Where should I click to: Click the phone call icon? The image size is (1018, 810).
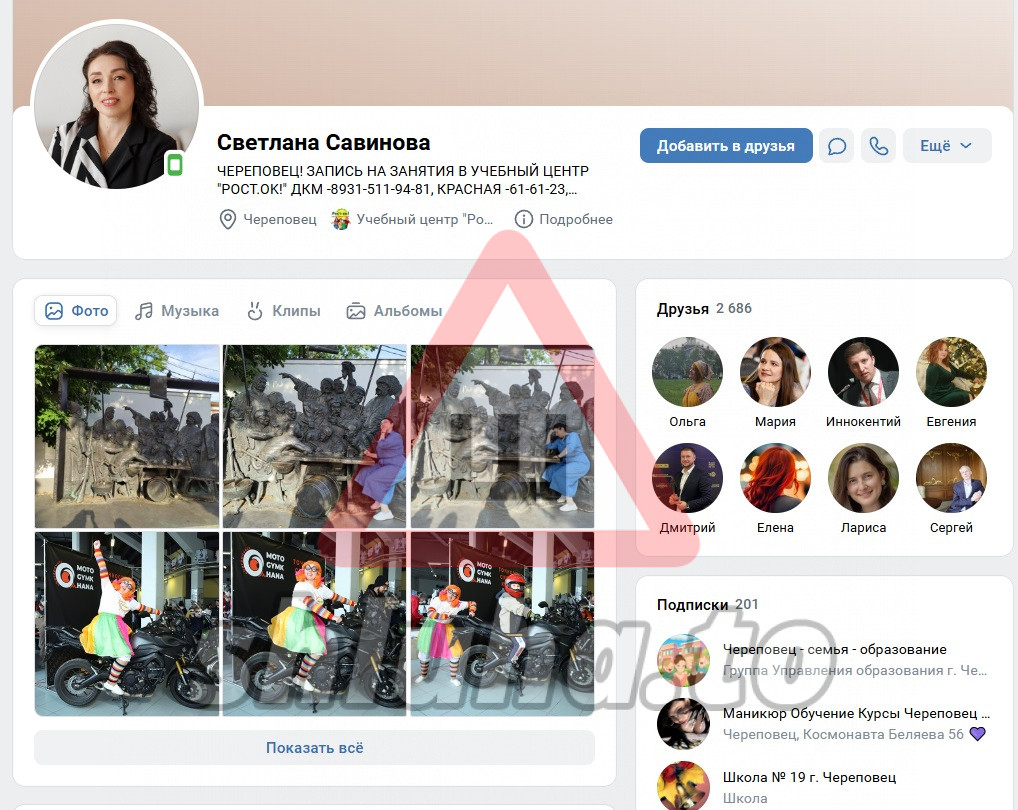click(878, 146)
